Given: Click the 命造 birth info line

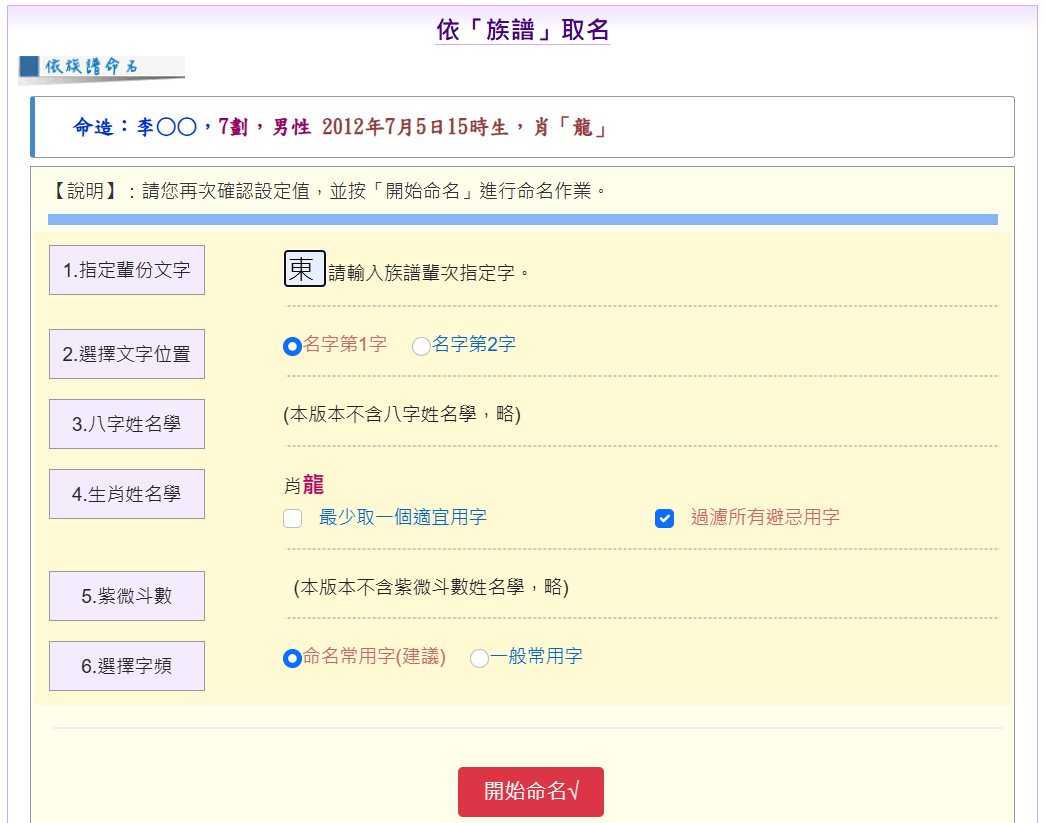Looking at the screenshot, I should pyautogui.click(x=340, y=127).
